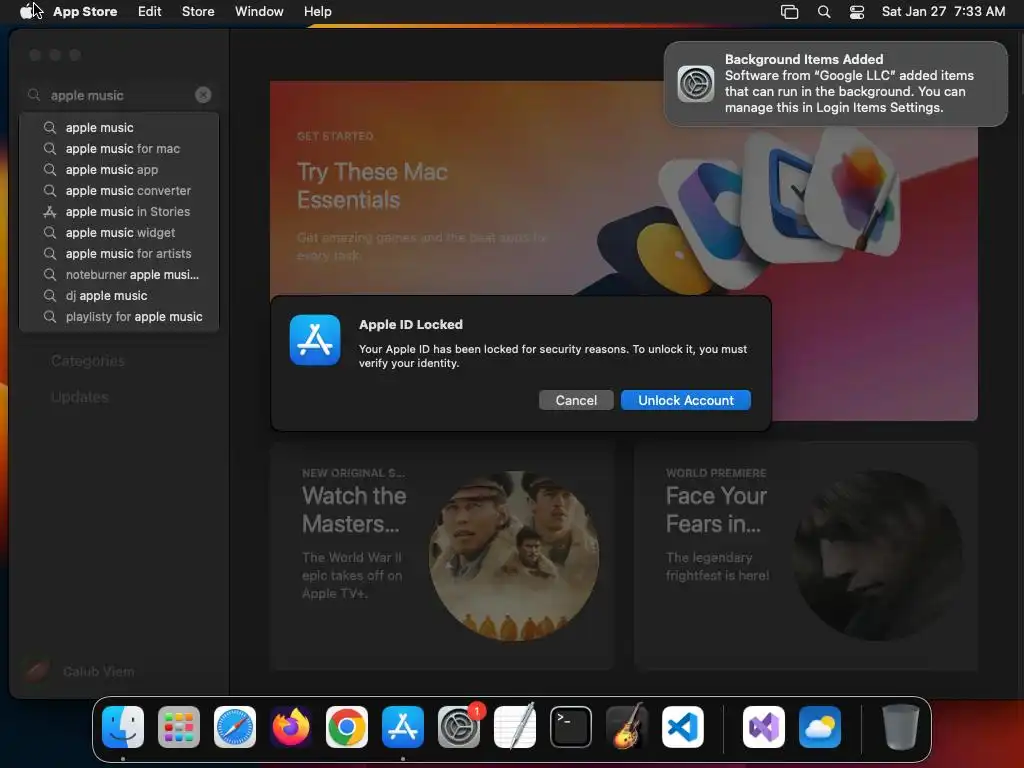Click the App Store icon in the dialog
1024x768 pixels.
[315, 340]
